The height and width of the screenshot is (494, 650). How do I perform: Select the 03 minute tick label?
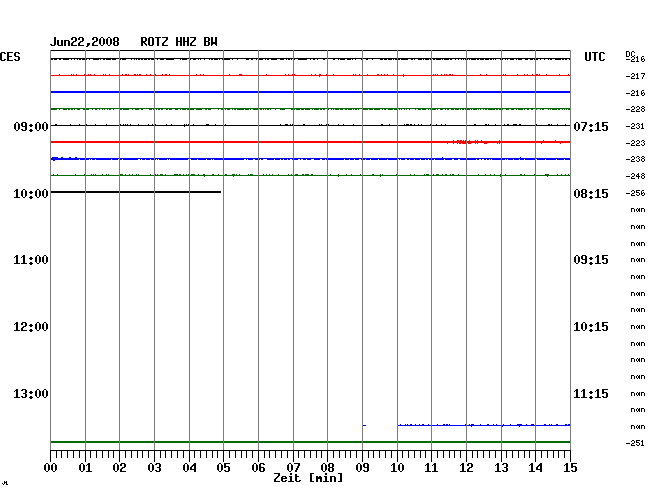pyautogui.click(x=154, y=468)
